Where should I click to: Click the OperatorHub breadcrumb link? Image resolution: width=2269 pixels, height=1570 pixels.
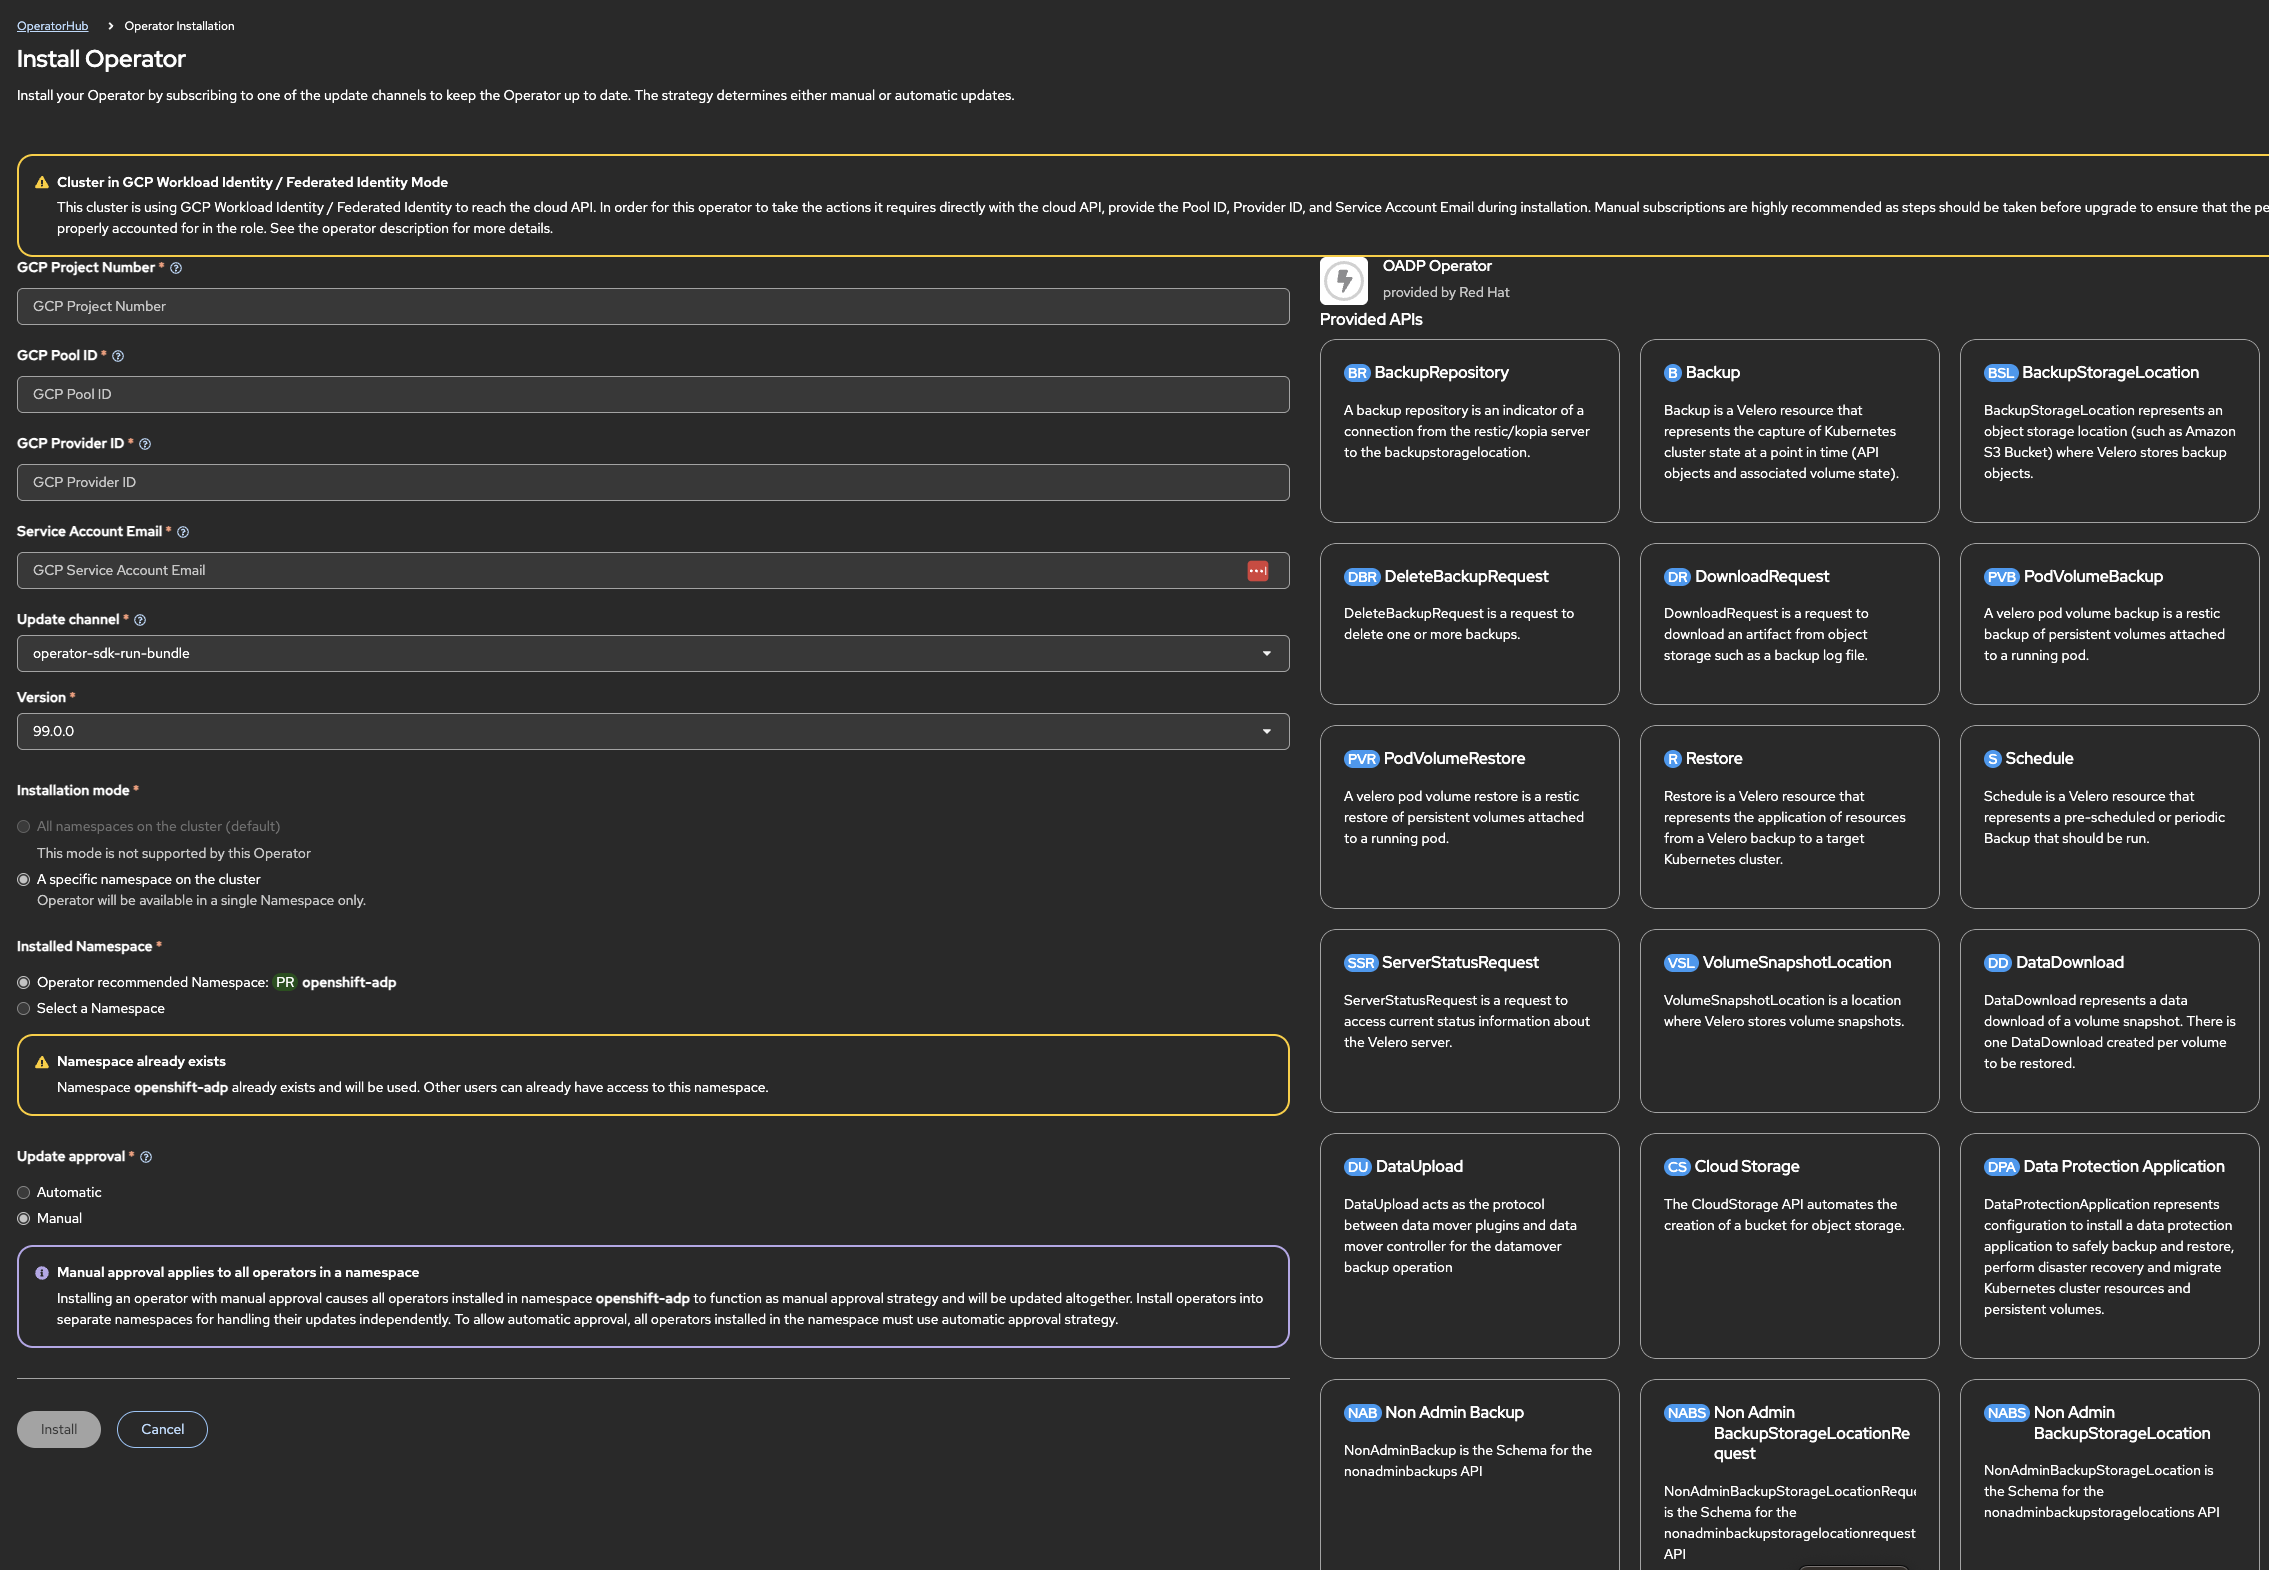(x=52, y=26)
